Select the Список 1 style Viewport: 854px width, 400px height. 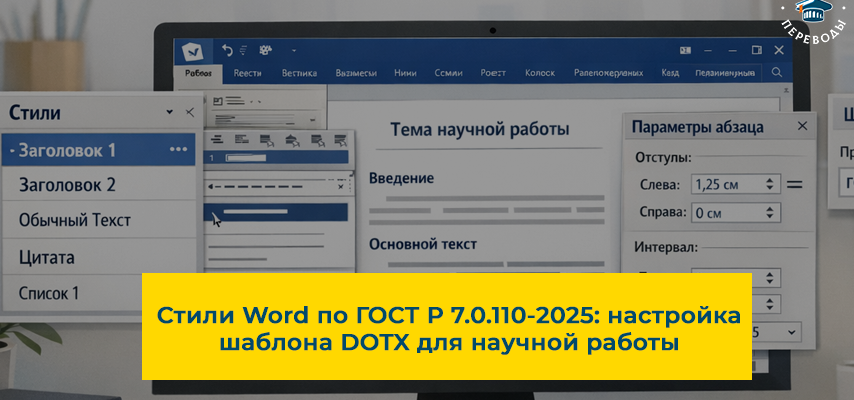pyautogui.click(x=49, y=293)
